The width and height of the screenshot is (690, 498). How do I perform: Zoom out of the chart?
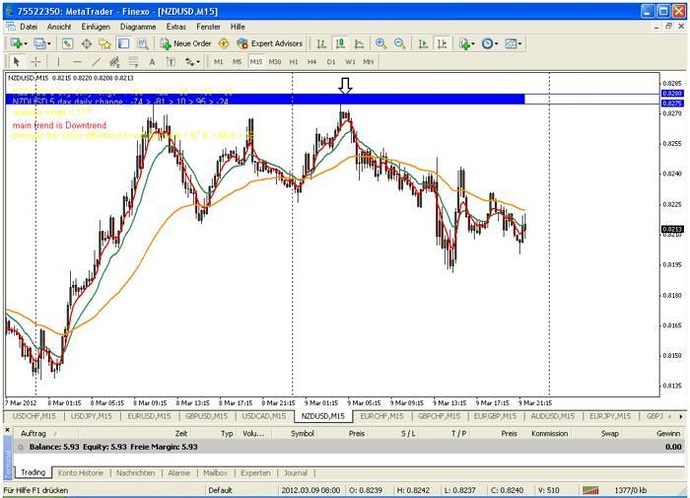click(x=400, y=44)
